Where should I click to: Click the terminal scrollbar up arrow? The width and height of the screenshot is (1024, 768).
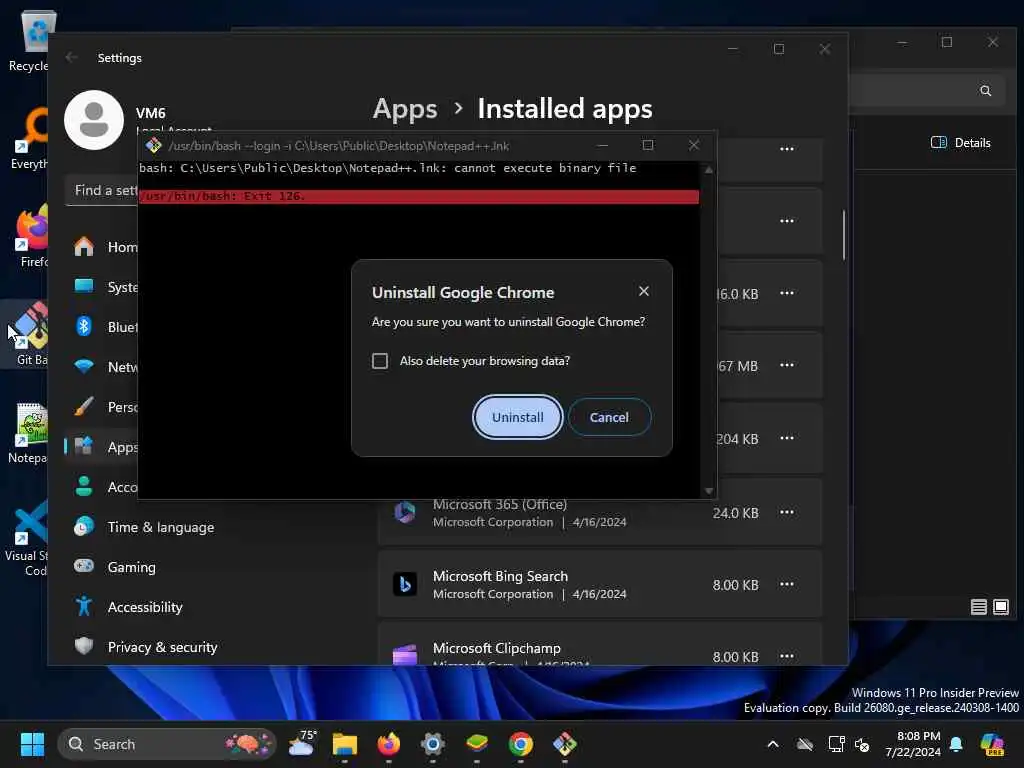tap(709, 170)
